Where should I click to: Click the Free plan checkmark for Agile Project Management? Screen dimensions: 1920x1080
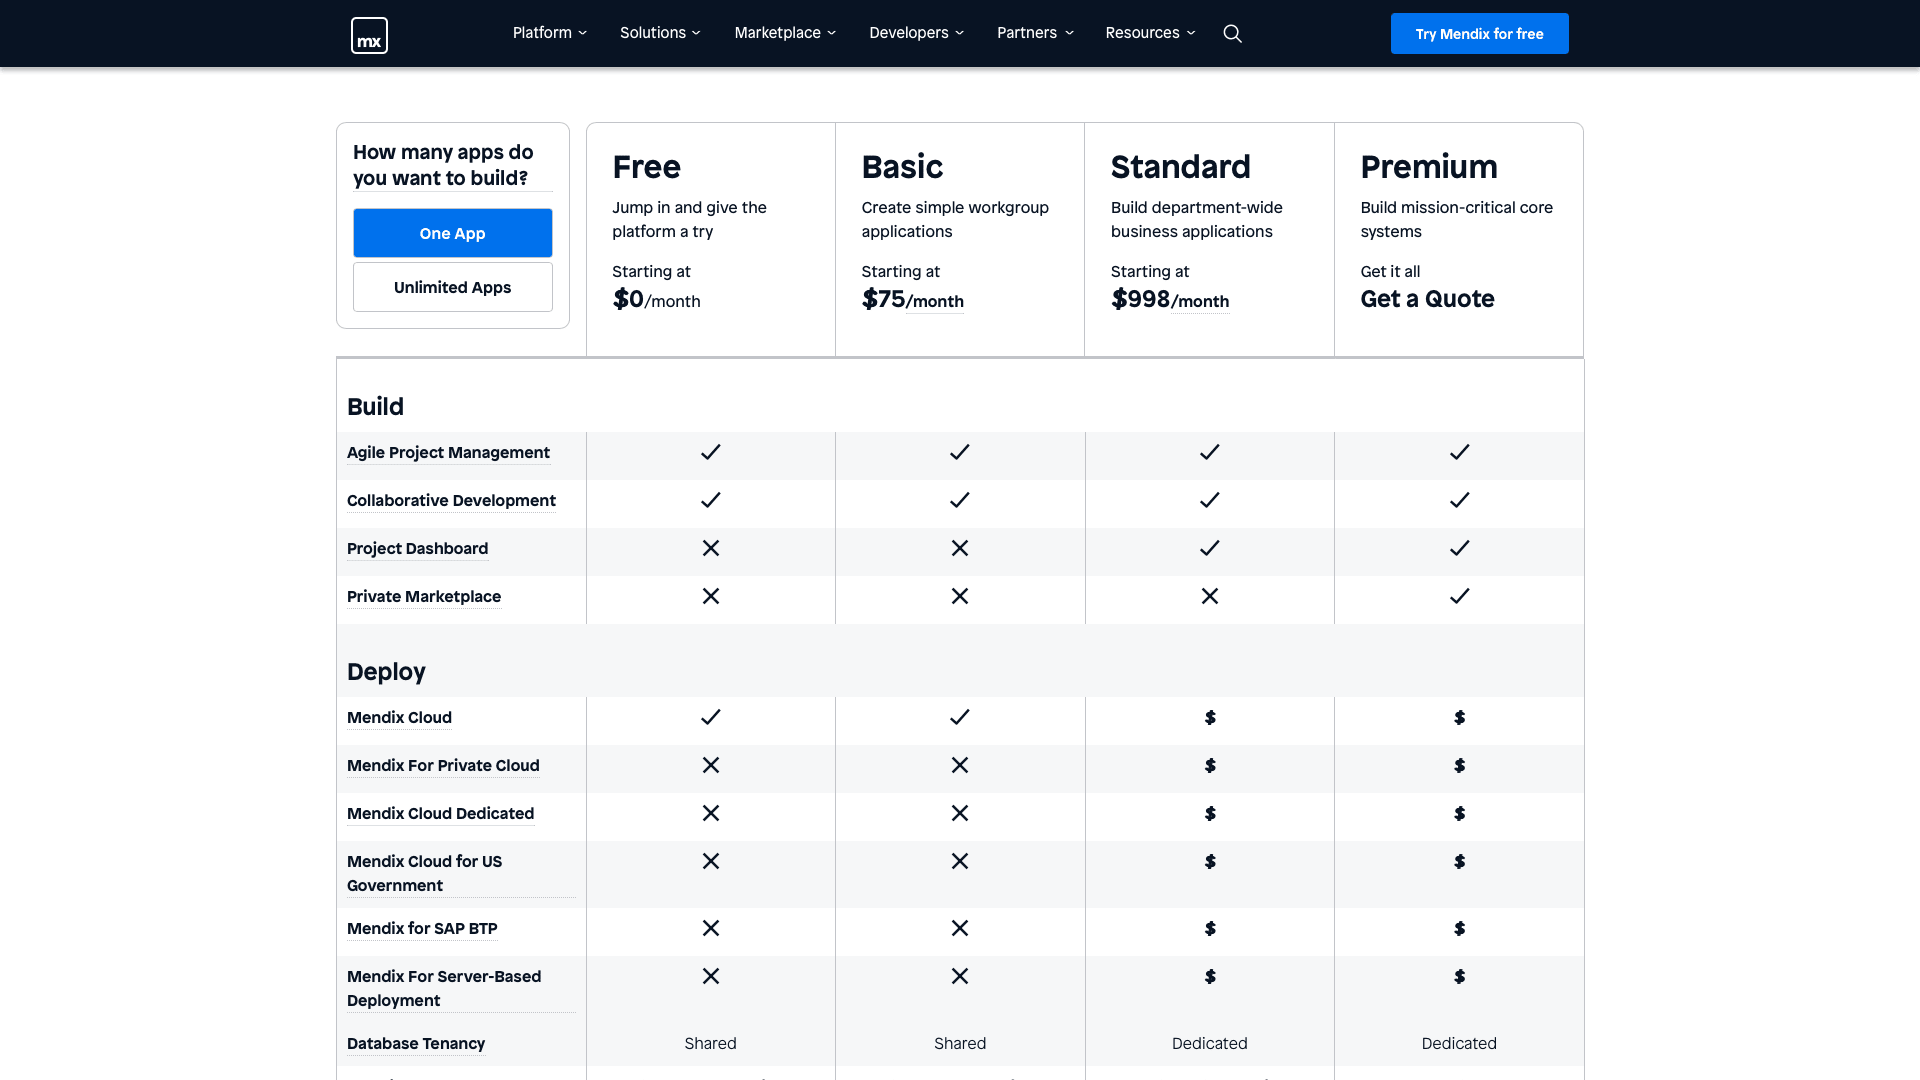point(711,452)
